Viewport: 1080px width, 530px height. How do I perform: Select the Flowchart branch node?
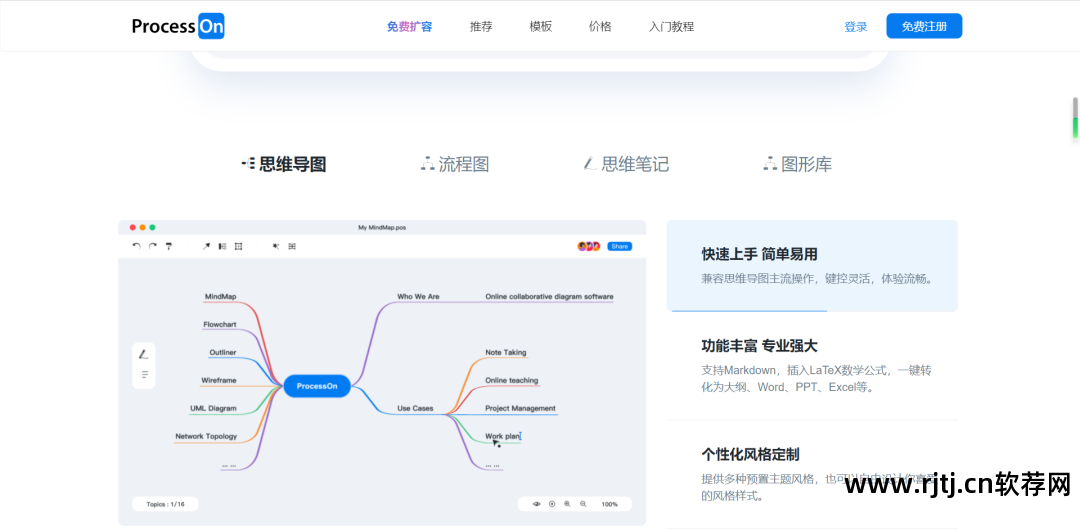pos(220,324)
